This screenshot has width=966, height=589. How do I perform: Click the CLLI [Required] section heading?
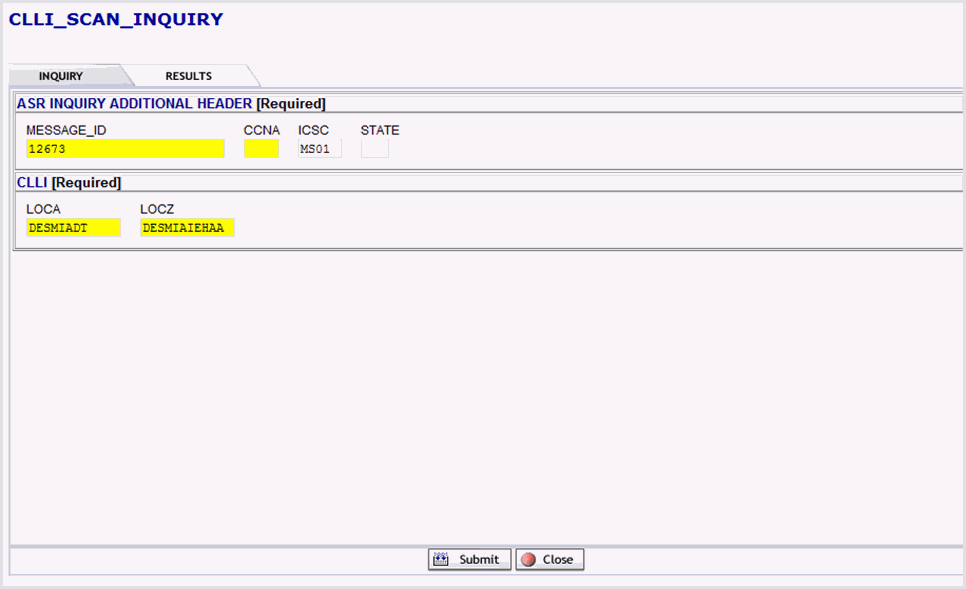tap(68, 183)
